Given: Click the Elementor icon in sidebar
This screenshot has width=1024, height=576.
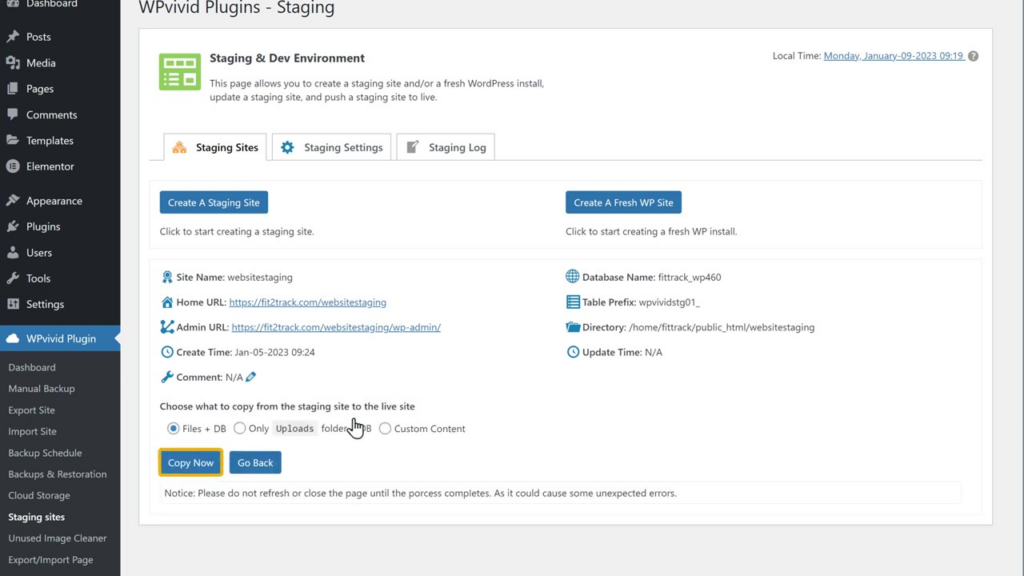Looking at the screenshot, I should [x=13, y=167].
